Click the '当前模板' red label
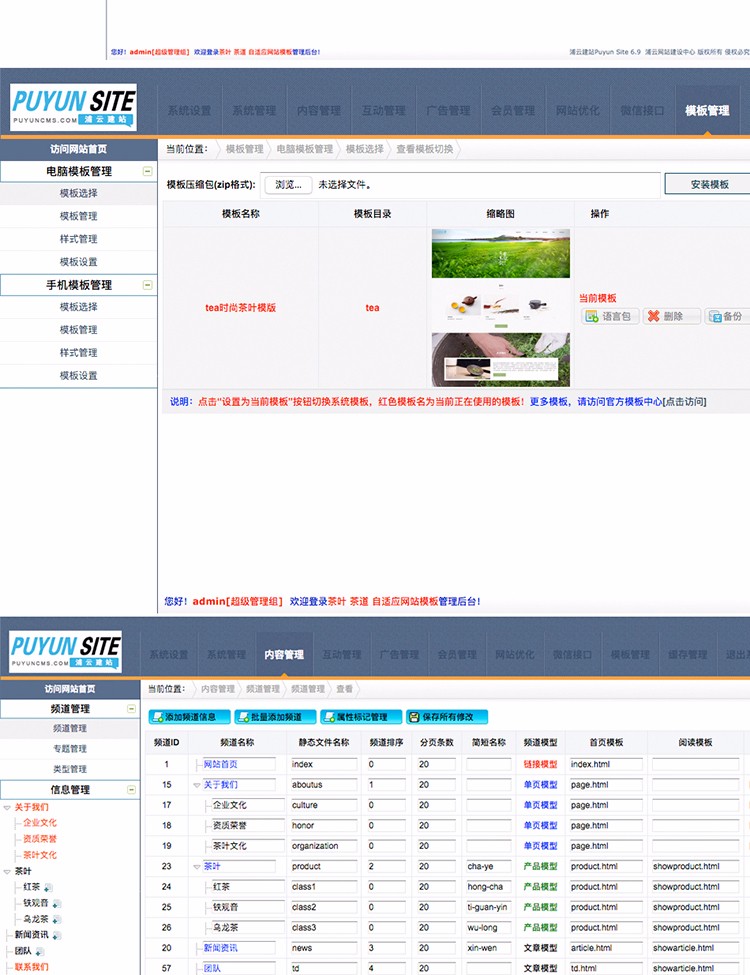Viewport: 750px width, 975px height. point(598,298)
